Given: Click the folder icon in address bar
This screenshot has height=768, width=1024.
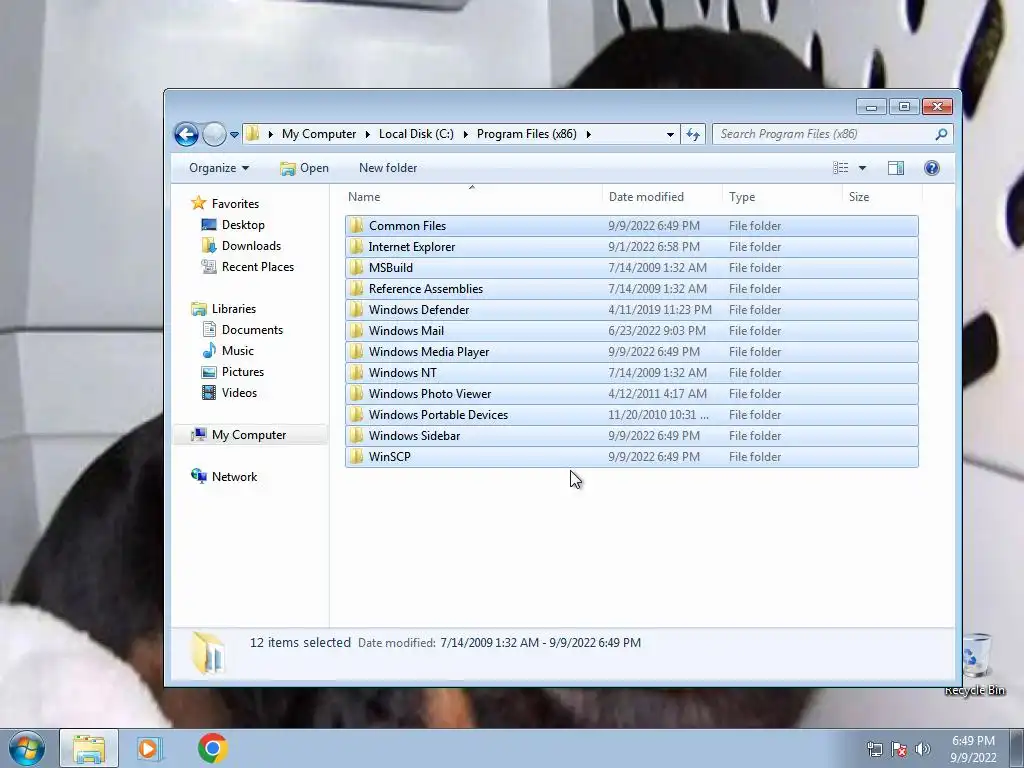Looking at the screenshot, I should pyautogui.click(x=253, y=134).
